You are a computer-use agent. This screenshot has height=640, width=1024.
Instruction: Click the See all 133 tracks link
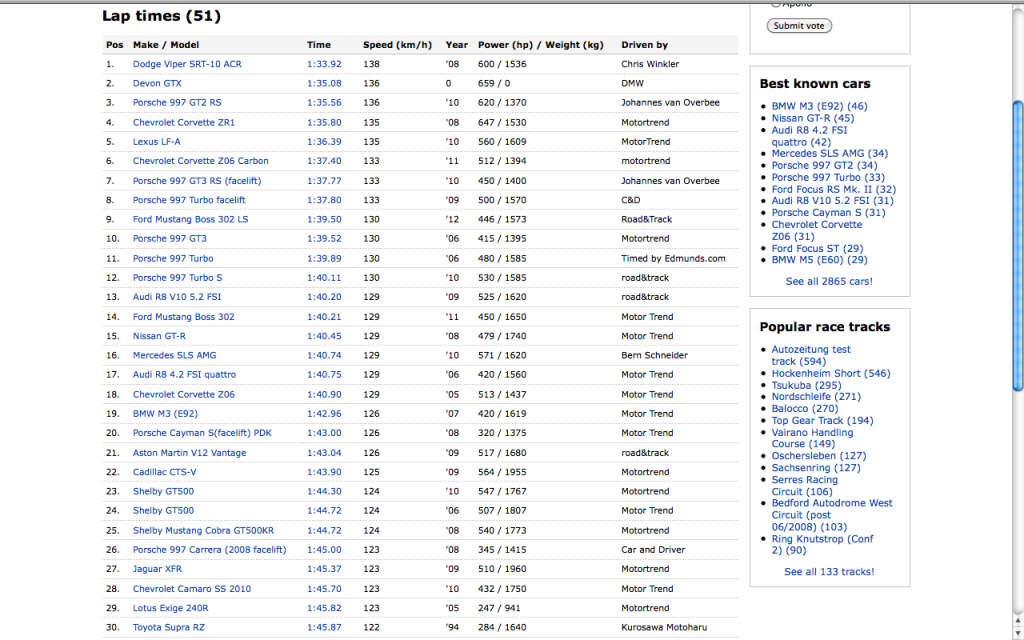click(x=828, y=572)
